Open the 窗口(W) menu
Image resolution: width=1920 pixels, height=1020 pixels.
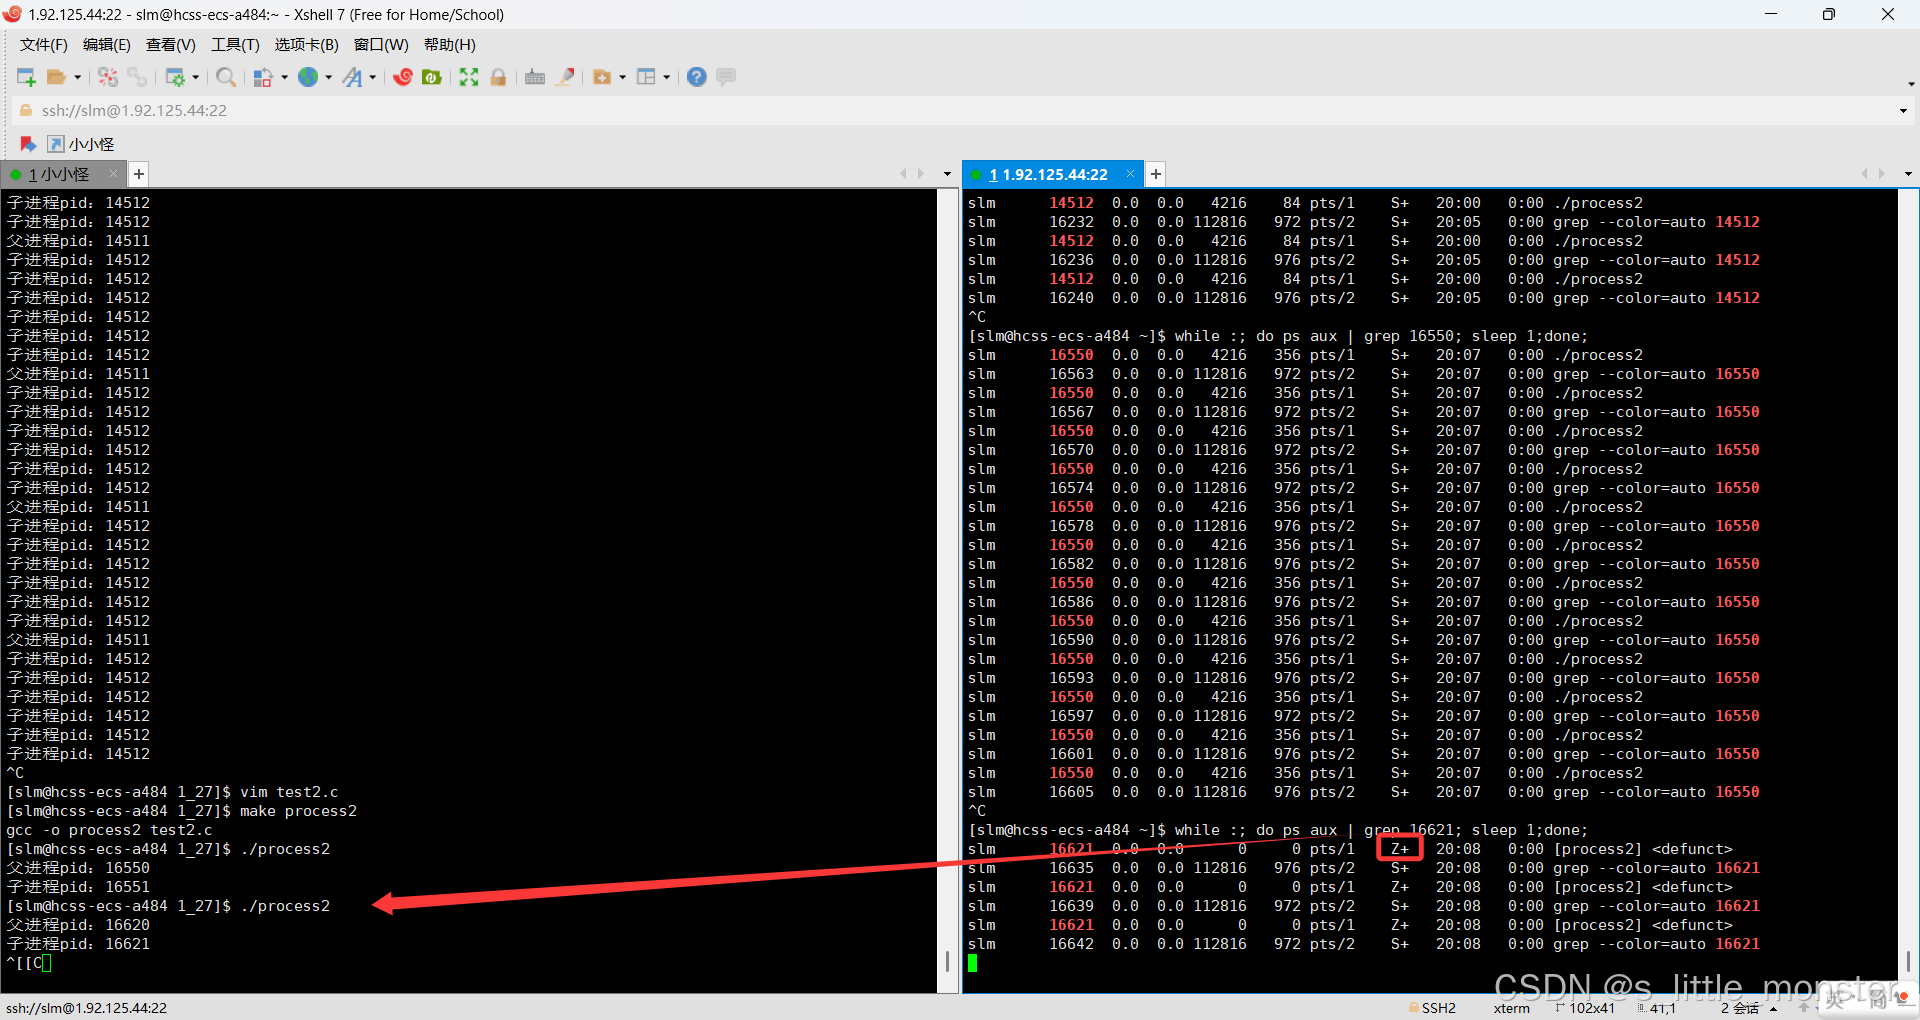tap(381, 45)
